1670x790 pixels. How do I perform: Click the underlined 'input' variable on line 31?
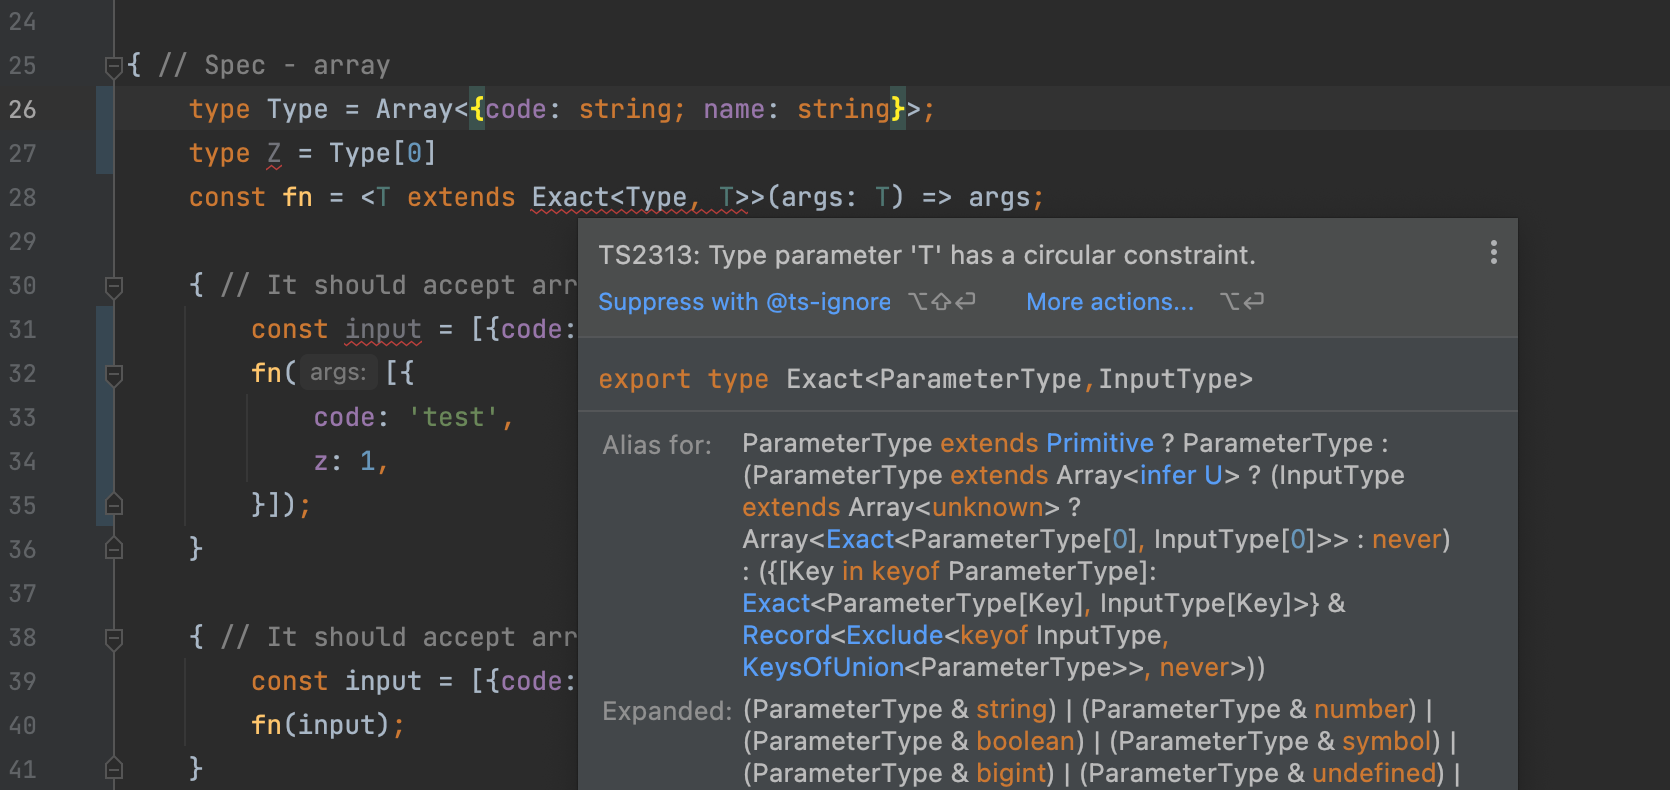pos(383,329)
